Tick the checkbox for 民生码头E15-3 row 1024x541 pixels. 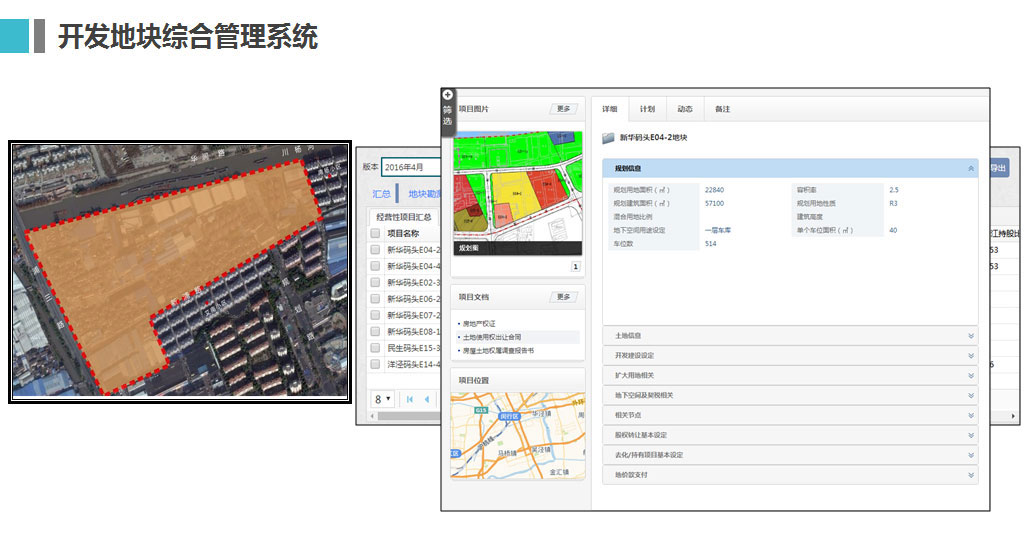pos(375,348)
